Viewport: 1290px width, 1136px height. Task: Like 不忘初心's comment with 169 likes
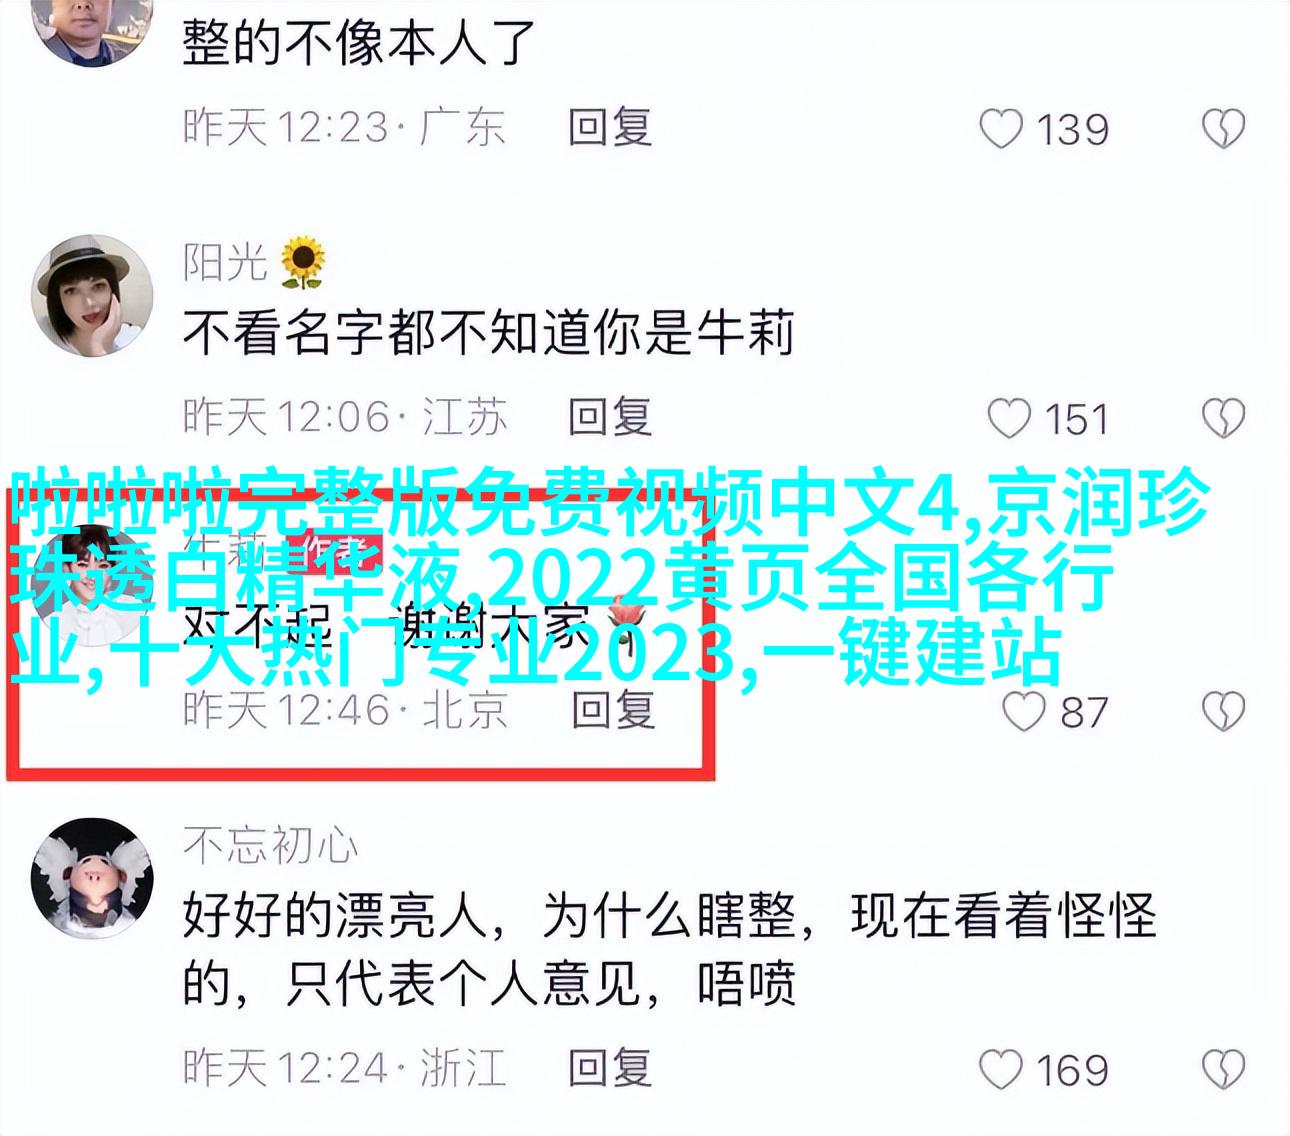click(1001, 1069)
